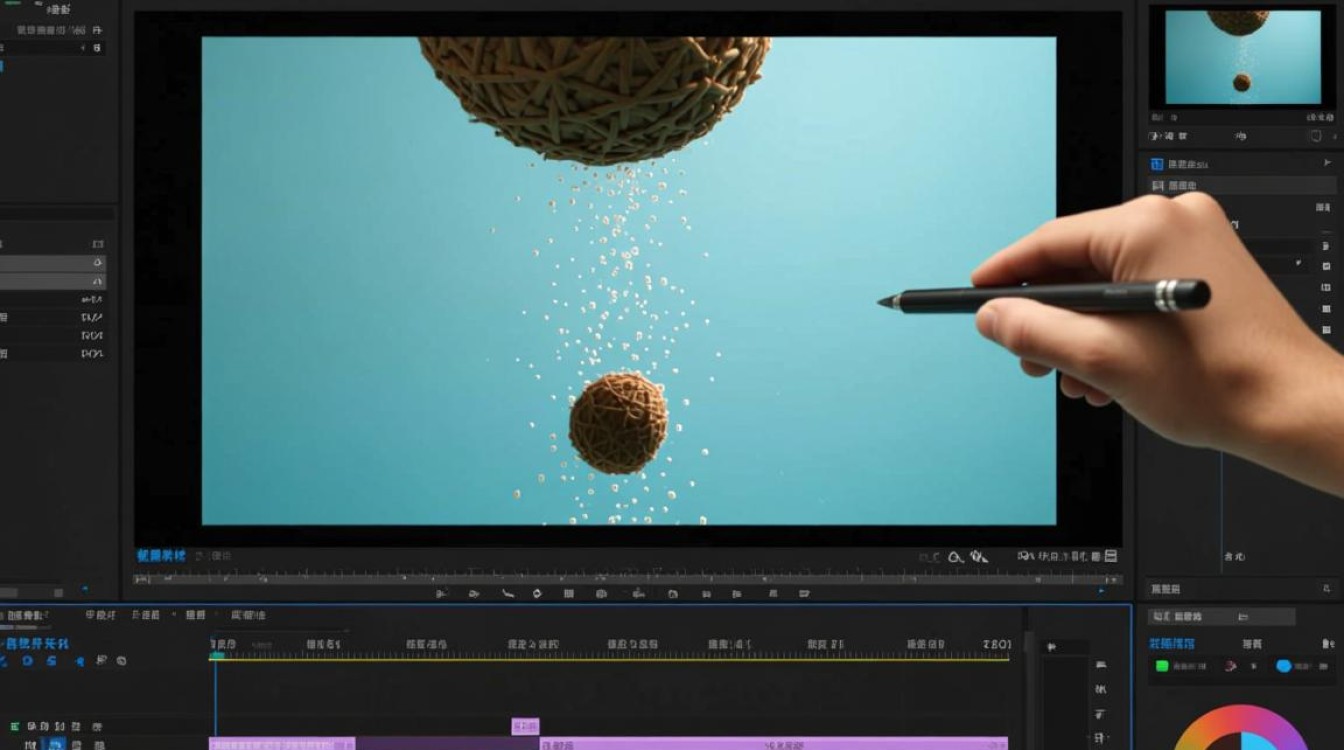Click the color wheel in the bottom-right panel
Screen dimensions: 1344x750
click(1242, 728)
